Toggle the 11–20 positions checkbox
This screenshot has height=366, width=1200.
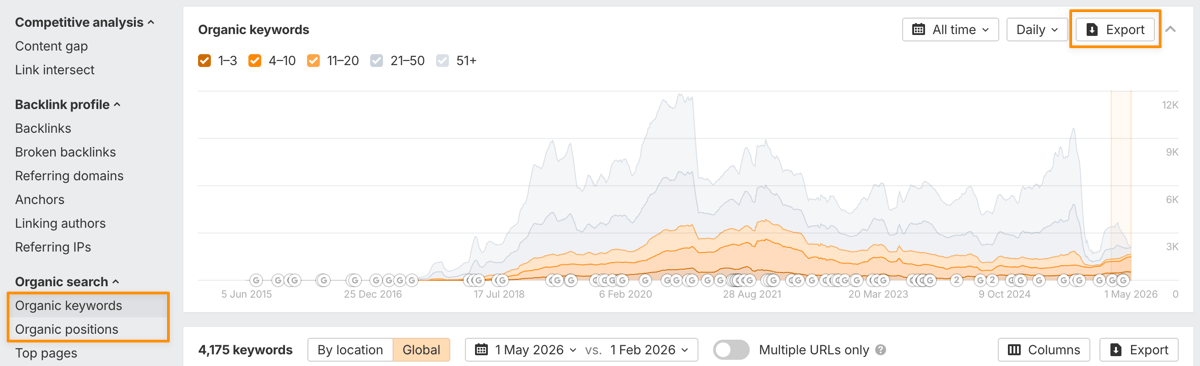[314, 61]
